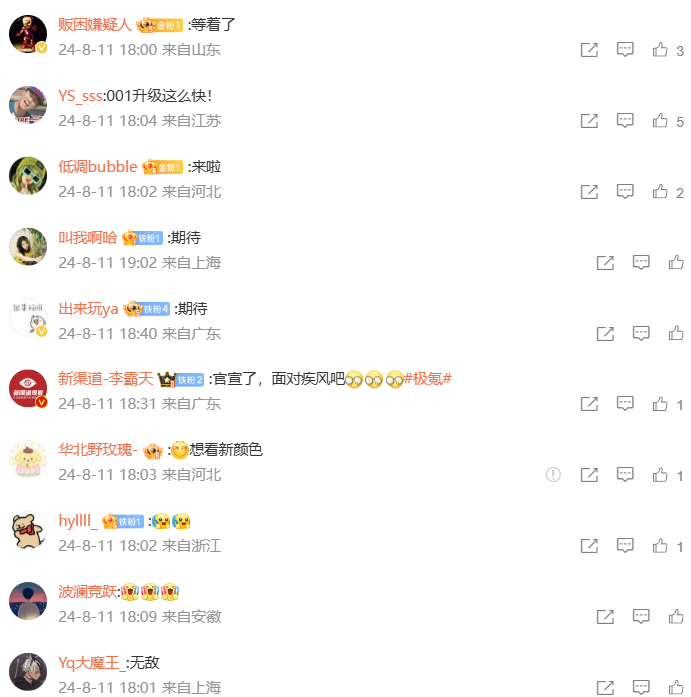691x697 pixels.
Task: Like the comment by 波澜竞跃
Action: (x=676, y=617)
